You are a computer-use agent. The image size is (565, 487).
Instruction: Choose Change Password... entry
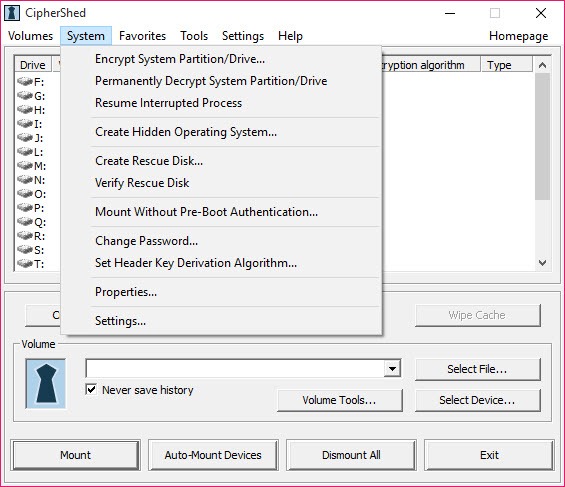coord(221,241)
